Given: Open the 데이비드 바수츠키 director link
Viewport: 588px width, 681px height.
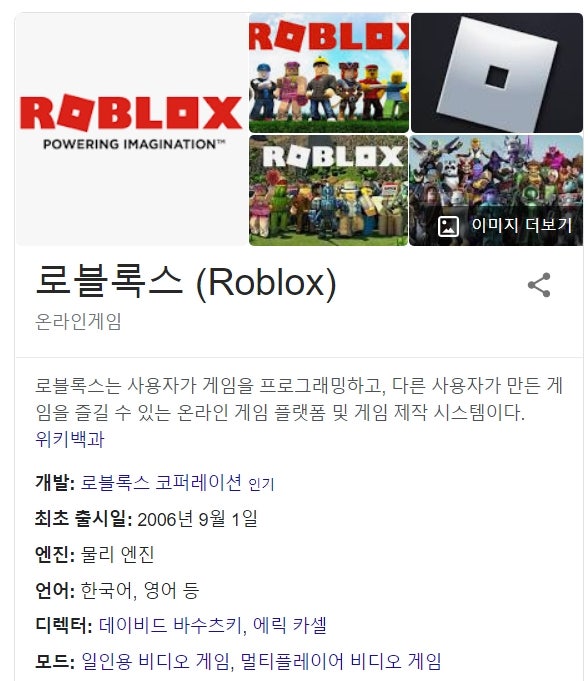Looking at the screenshot, I should click(x=170, y=625).
